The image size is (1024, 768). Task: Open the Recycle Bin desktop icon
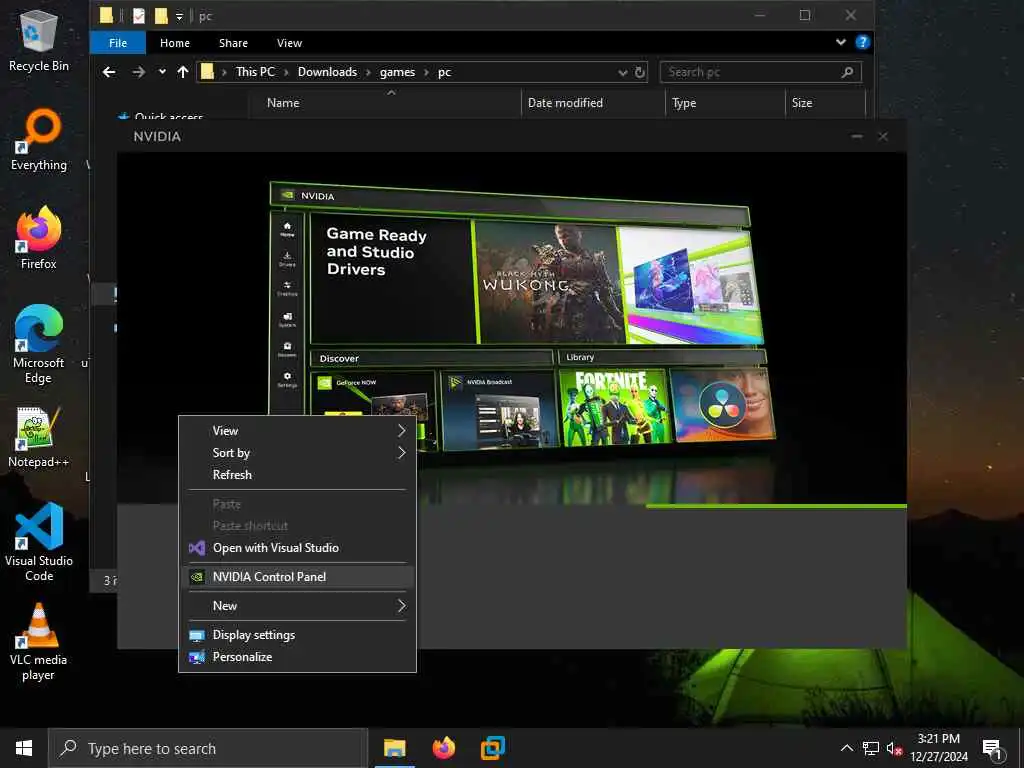pyautogui.click(x=39, y=39)
